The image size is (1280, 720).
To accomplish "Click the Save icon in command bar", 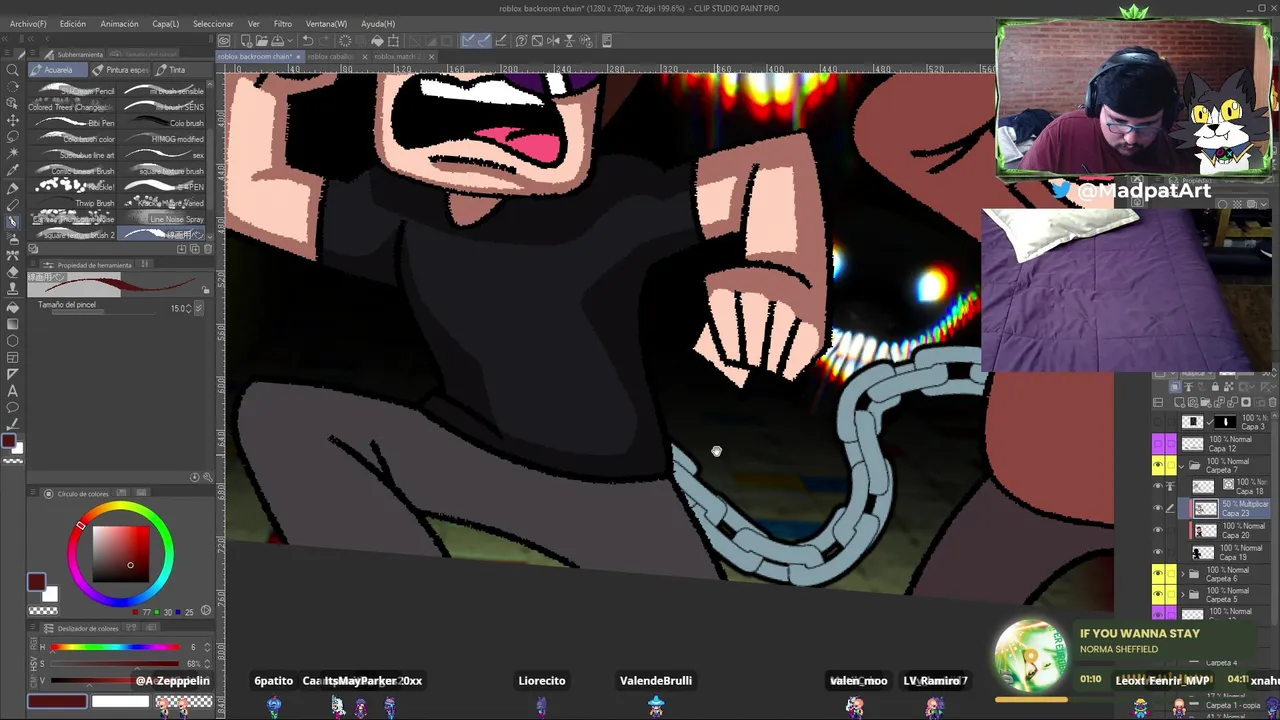I will [x=277, y=40].
